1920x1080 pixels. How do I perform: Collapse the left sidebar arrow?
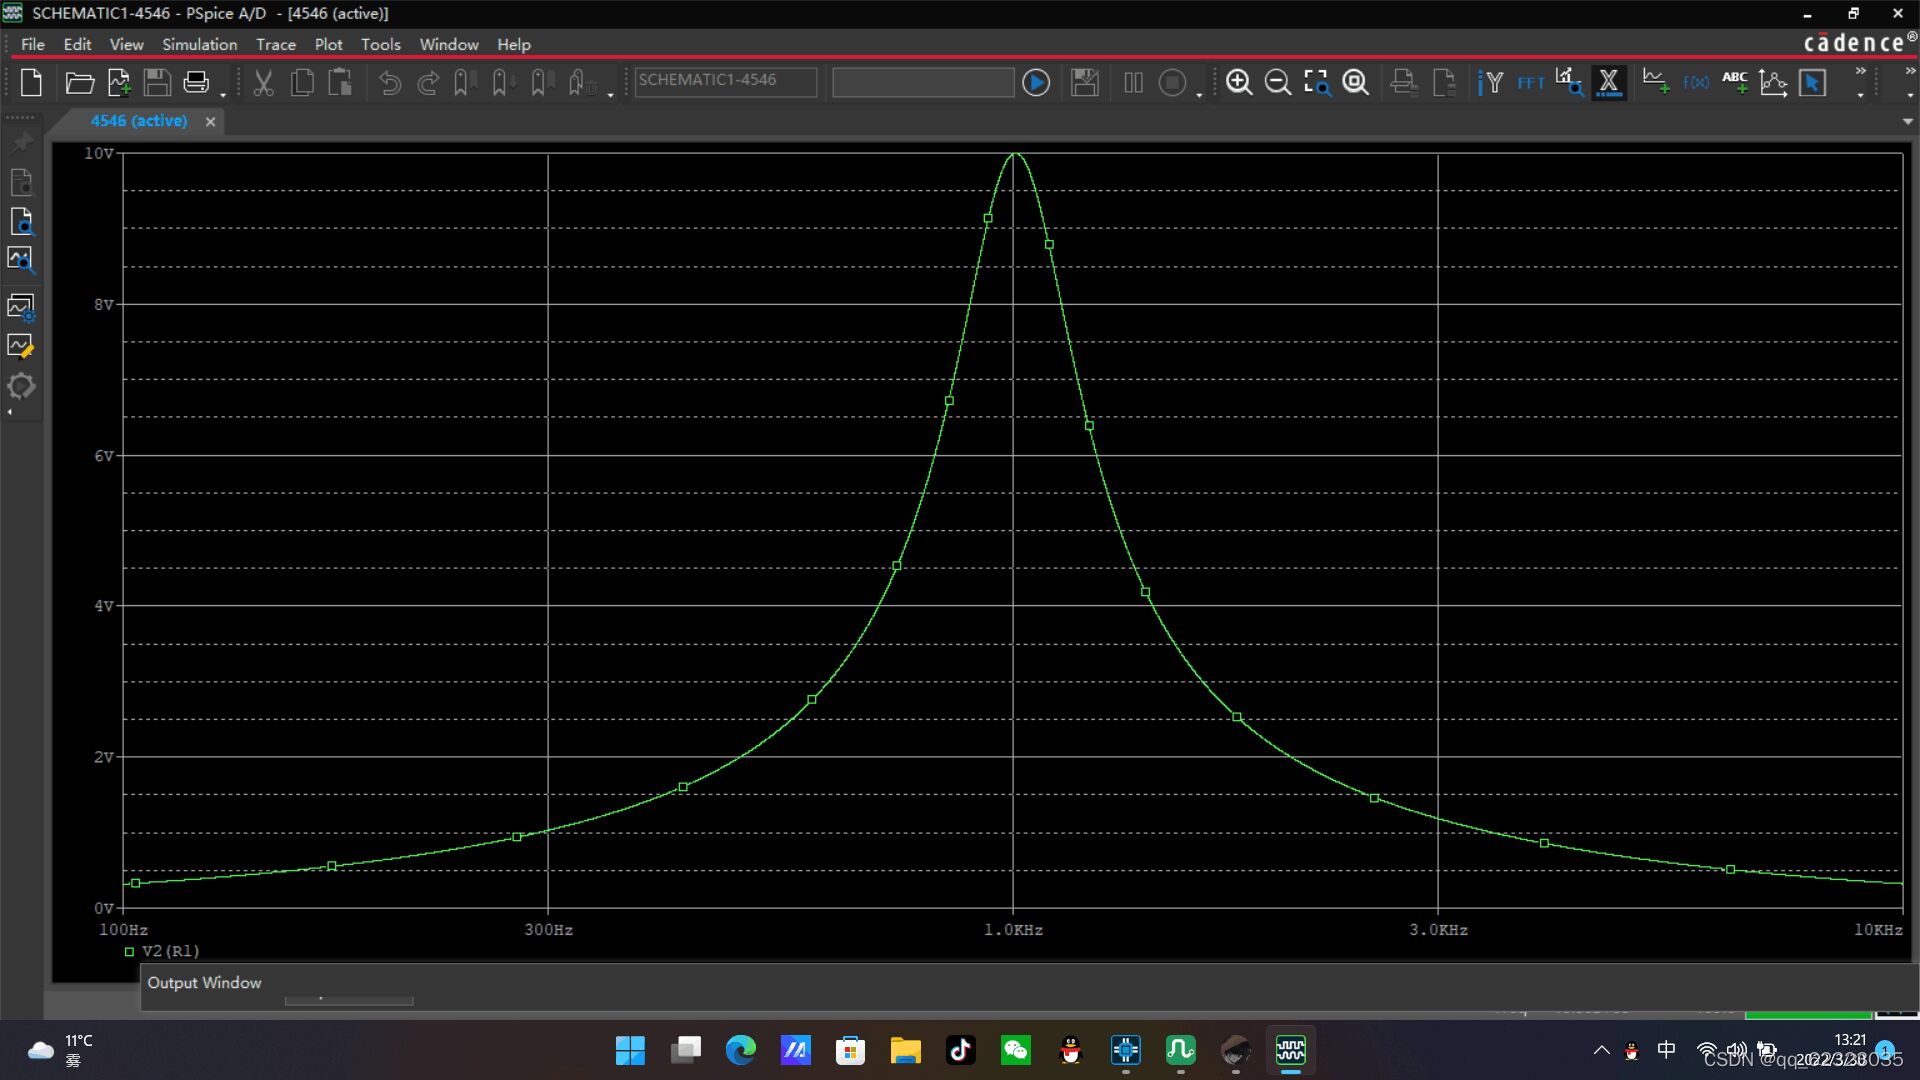[10, 412]
